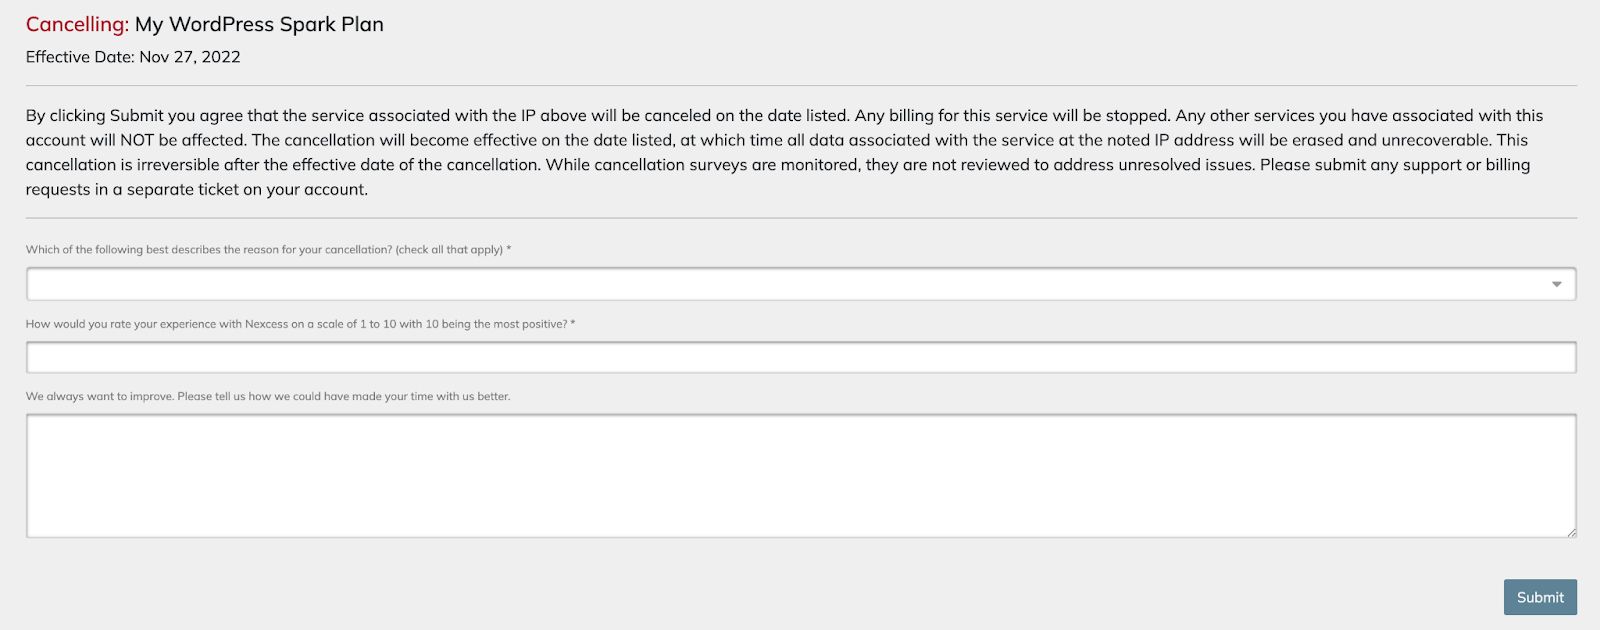Viewport: 1600px width, 630px height.
Task: Click the cancellation reason question label
Action: (208, 250)
